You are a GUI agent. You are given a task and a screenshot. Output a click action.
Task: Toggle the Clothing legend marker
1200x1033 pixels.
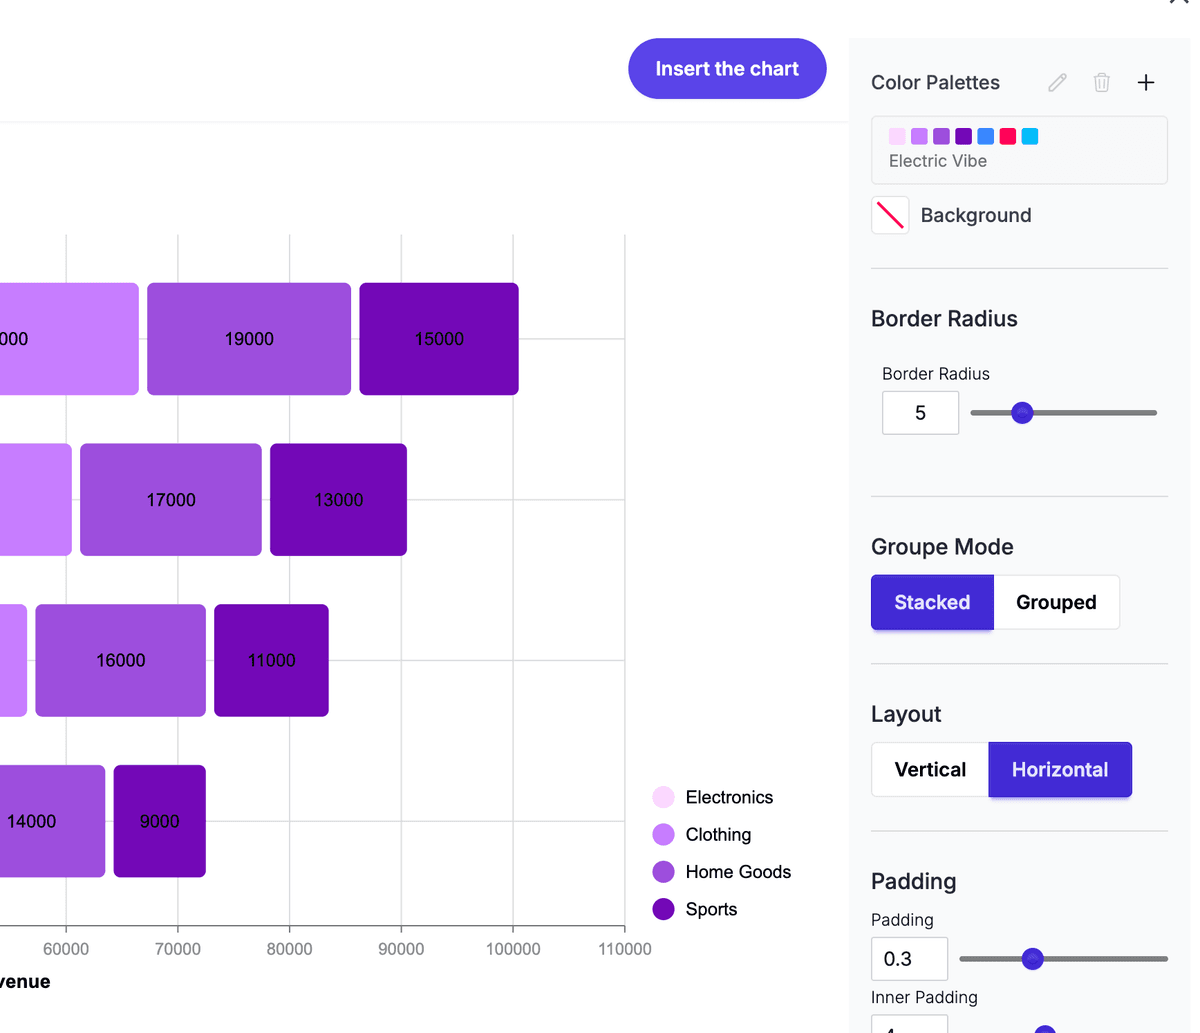(x=663, y=835)
